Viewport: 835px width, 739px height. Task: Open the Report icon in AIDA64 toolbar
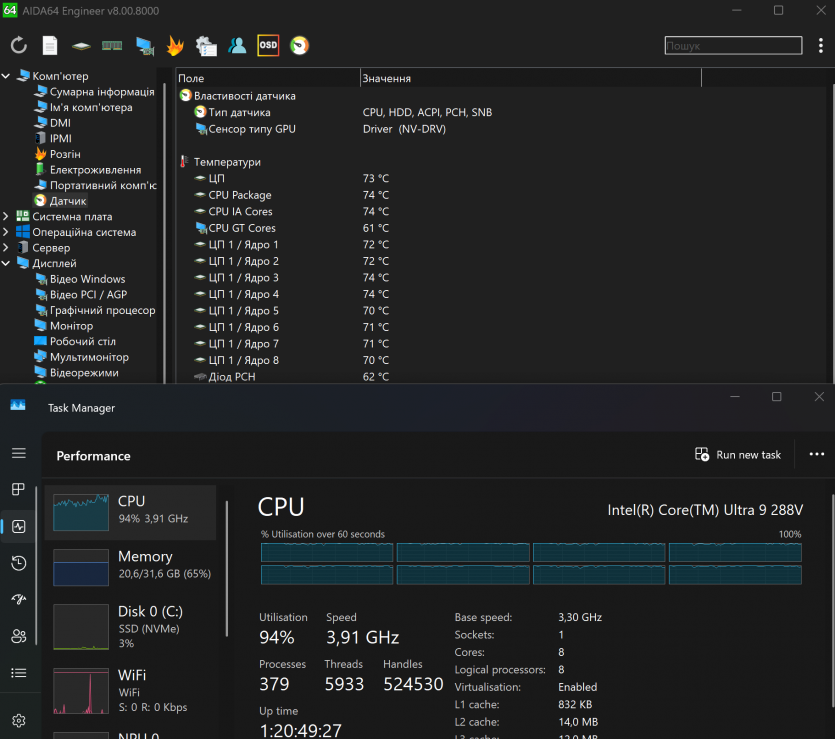50,45
